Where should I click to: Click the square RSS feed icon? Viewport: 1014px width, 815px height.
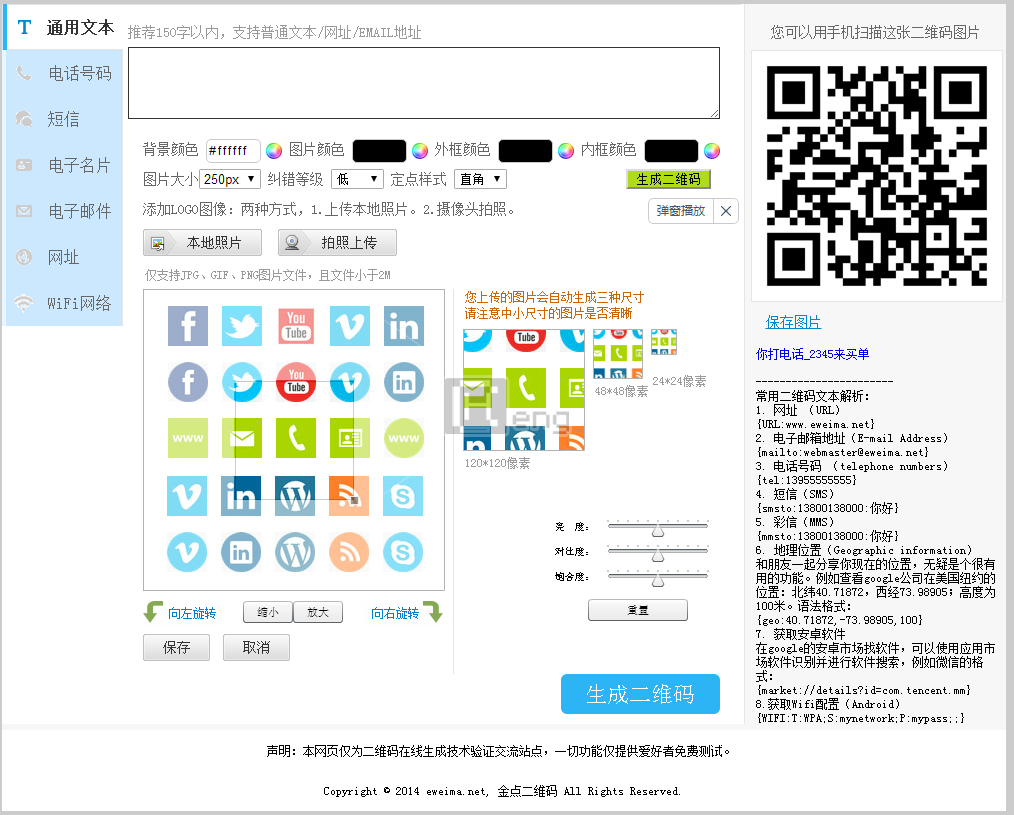(349, 496)
